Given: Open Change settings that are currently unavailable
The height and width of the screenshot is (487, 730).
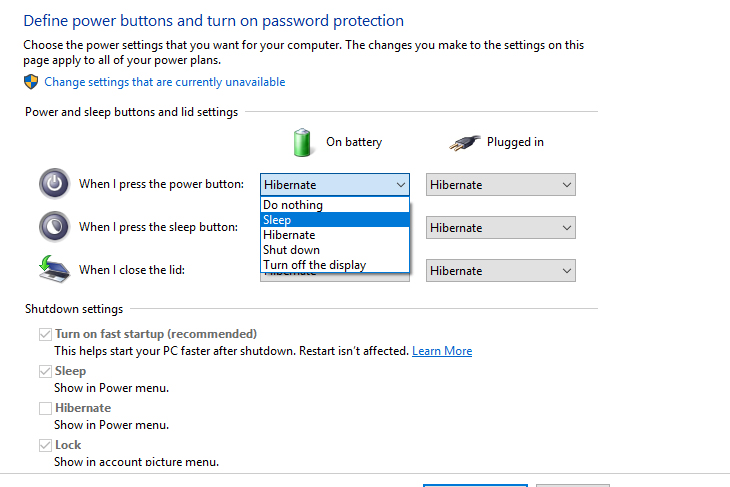Looking at the screenshot, I should [x=164, y=82].
